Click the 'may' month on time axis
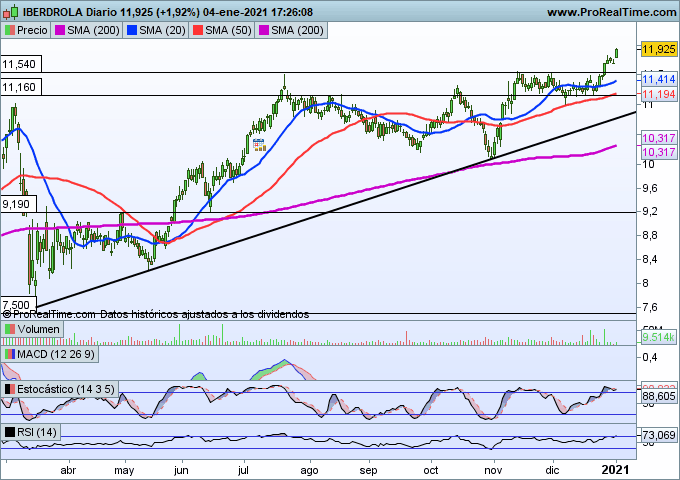The width and height of the screenshot is (680, 480). point(124,471)
